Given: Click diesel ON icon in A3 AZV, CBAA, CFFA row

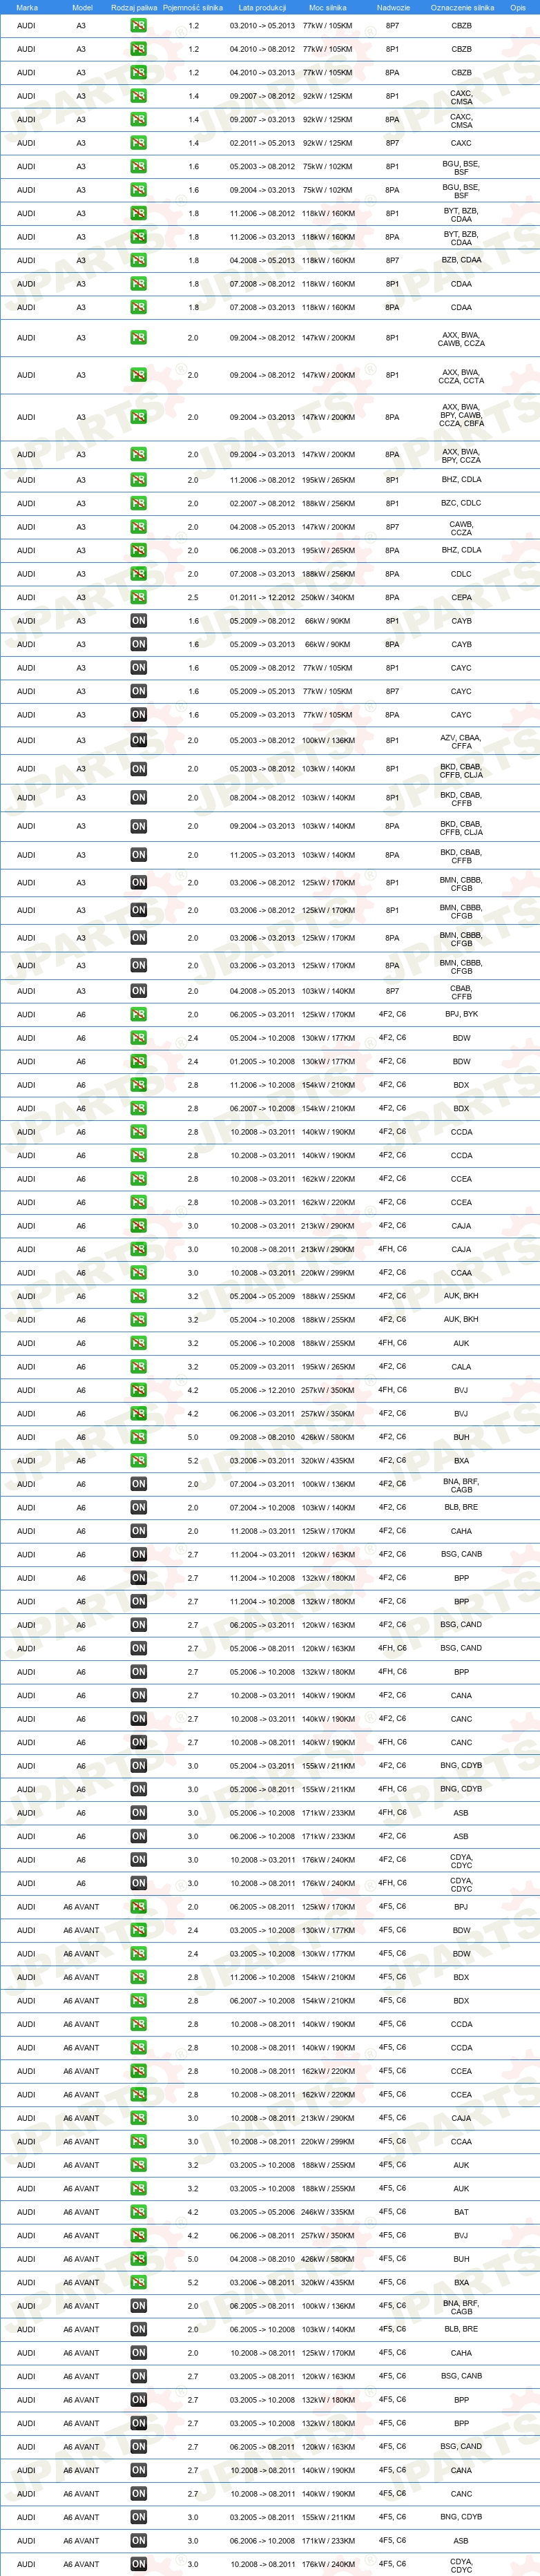Looking at the screenshot, I should pos(138,740).
